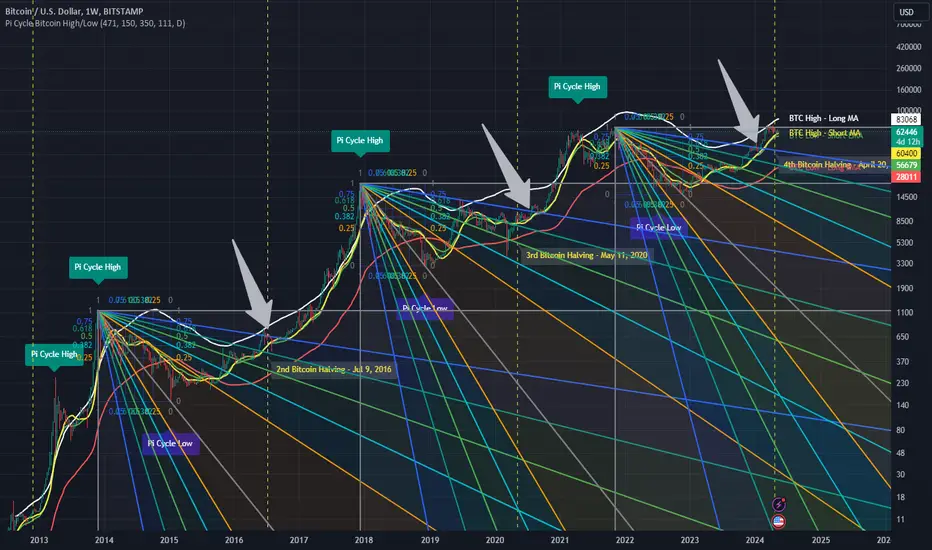
Task: Click the Pi Cycle High label near 2013
Action: [54, 354]
